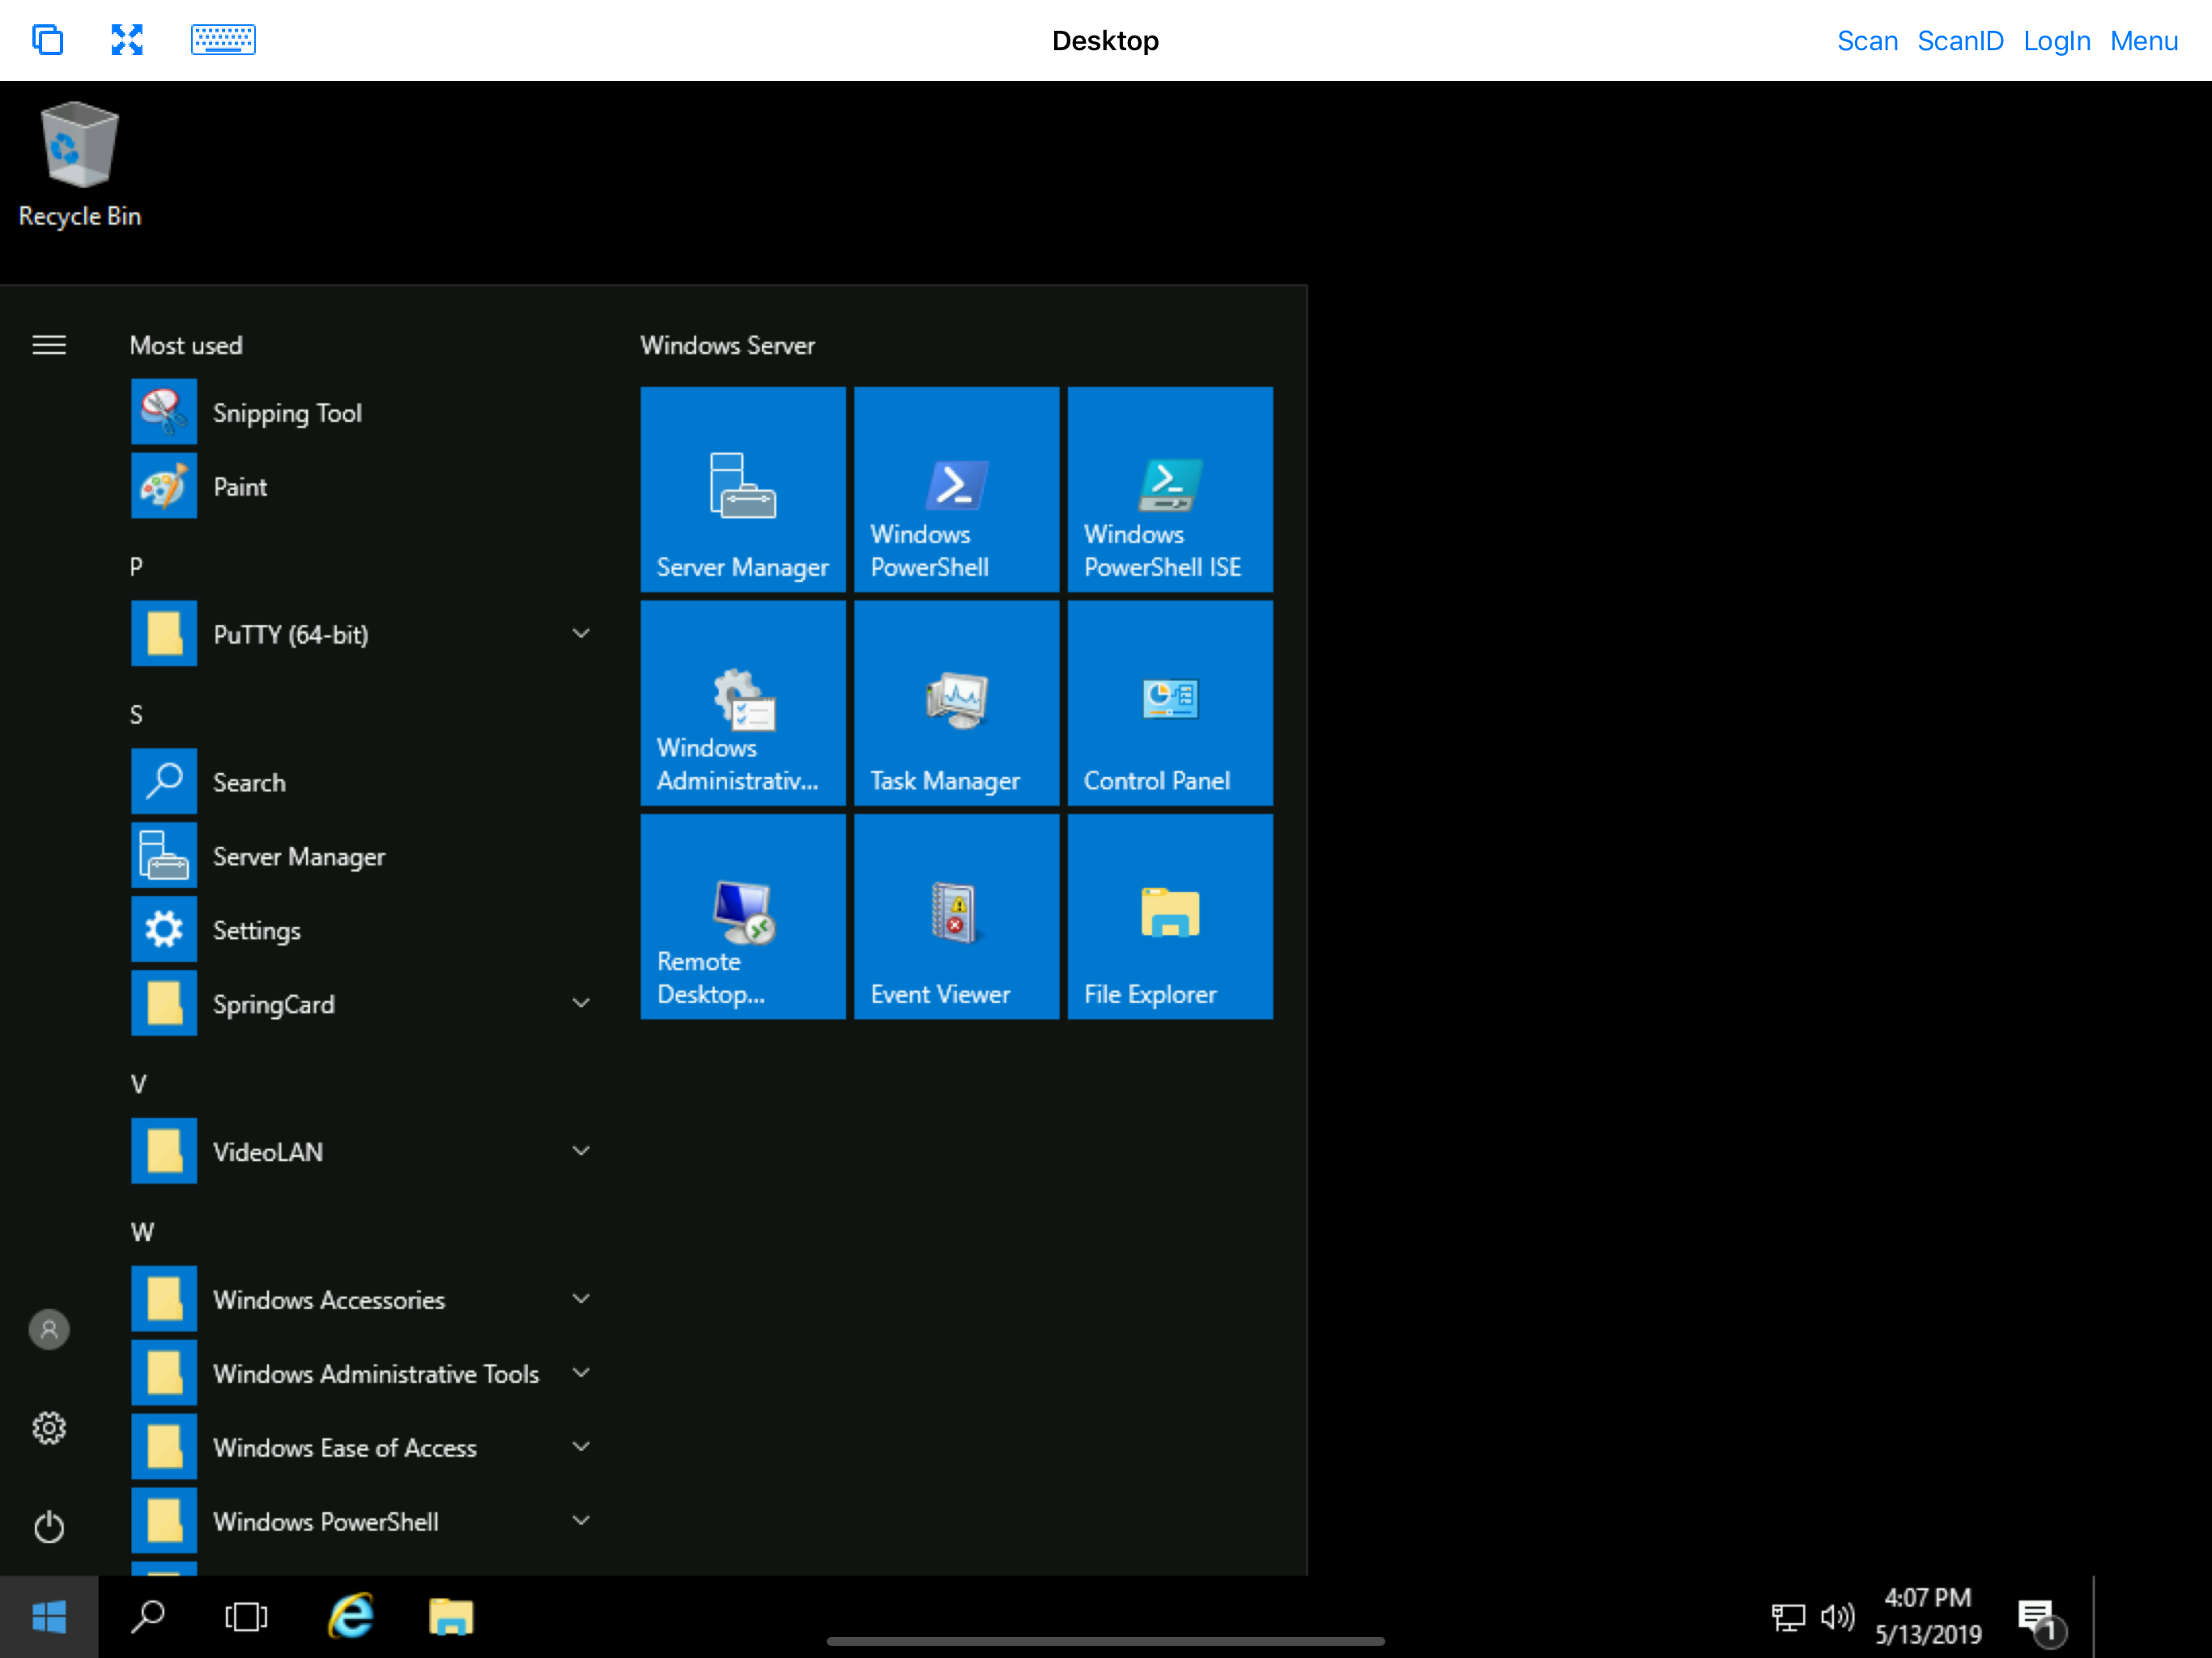Viewport: 2212px width, 1658px height.
Task: Click the user account icon in Start rail
Action: pyautogui.click(x=49, y=1329)
